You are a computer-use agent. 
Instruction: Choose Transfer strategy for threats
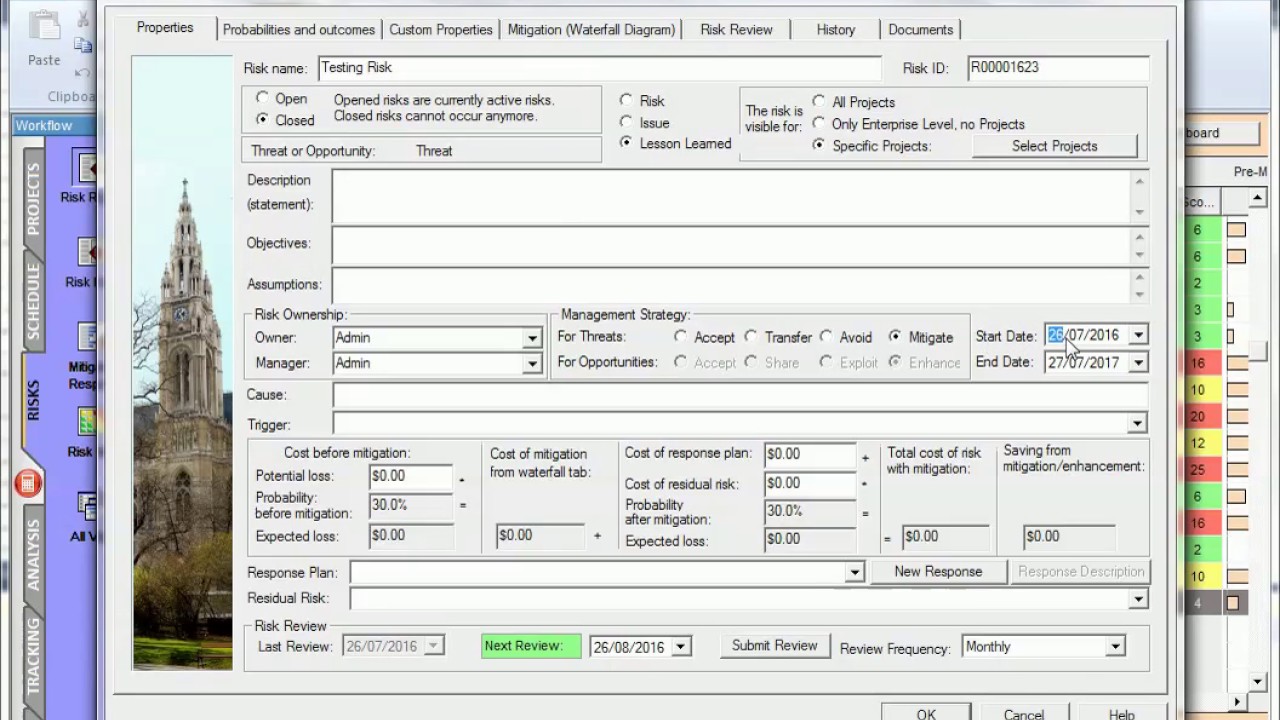click(751, 337)
